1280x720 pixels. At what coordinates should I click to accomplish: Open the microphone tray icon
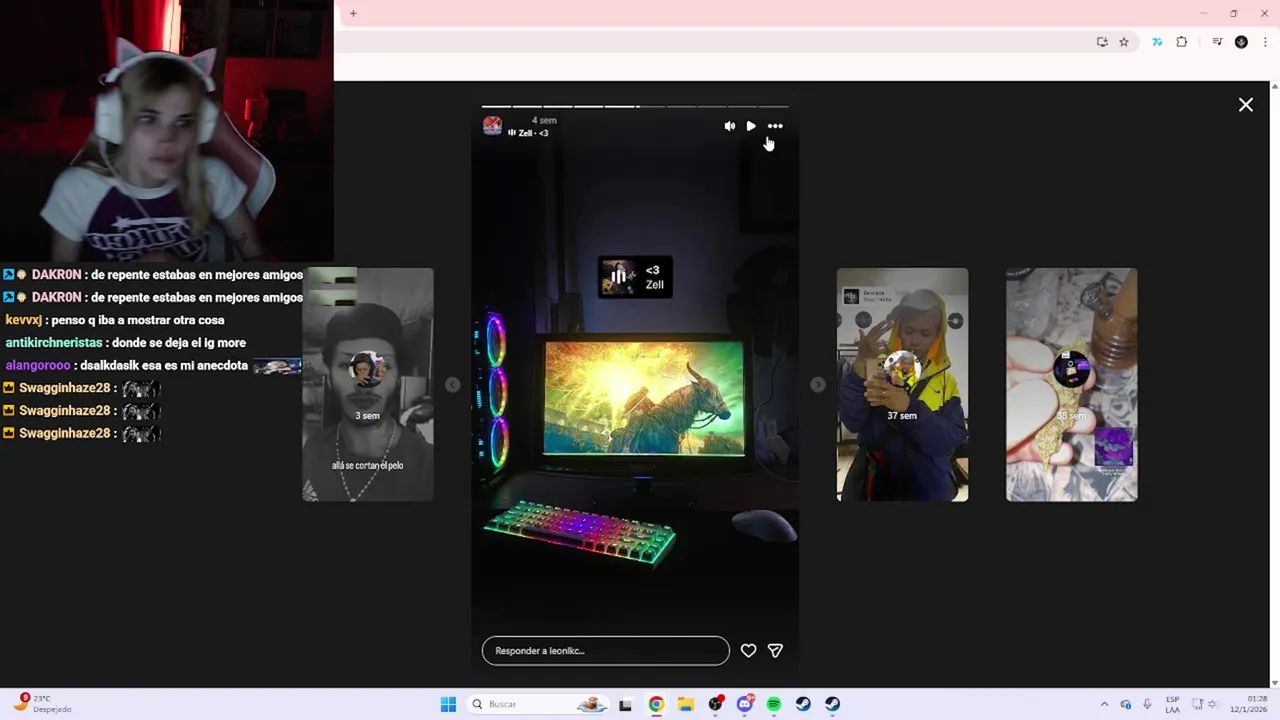pos(1147,704)
